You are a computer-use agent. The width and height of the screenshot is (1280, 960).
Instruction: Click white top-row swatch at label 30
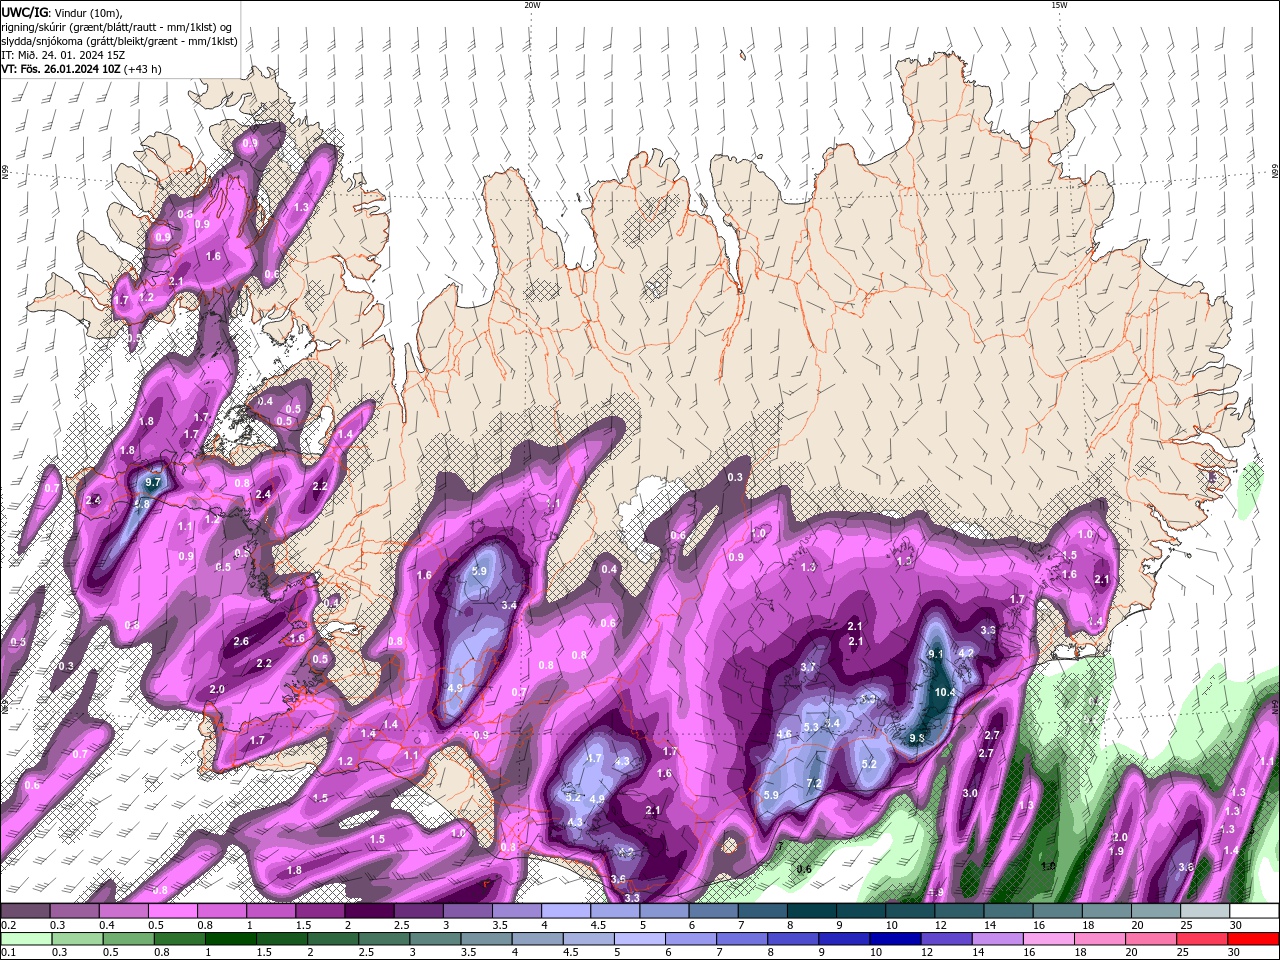(1253, 911)
